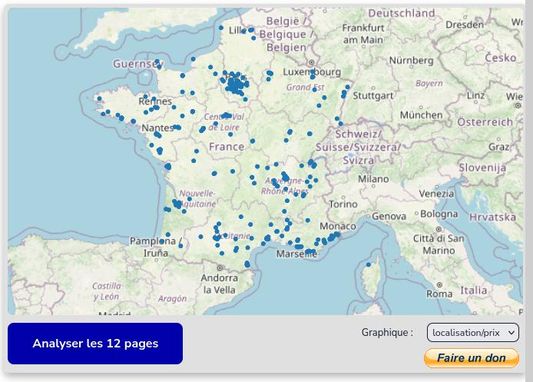Select the westernmost Brittany data point
The image size is (533, 382).
99,99
